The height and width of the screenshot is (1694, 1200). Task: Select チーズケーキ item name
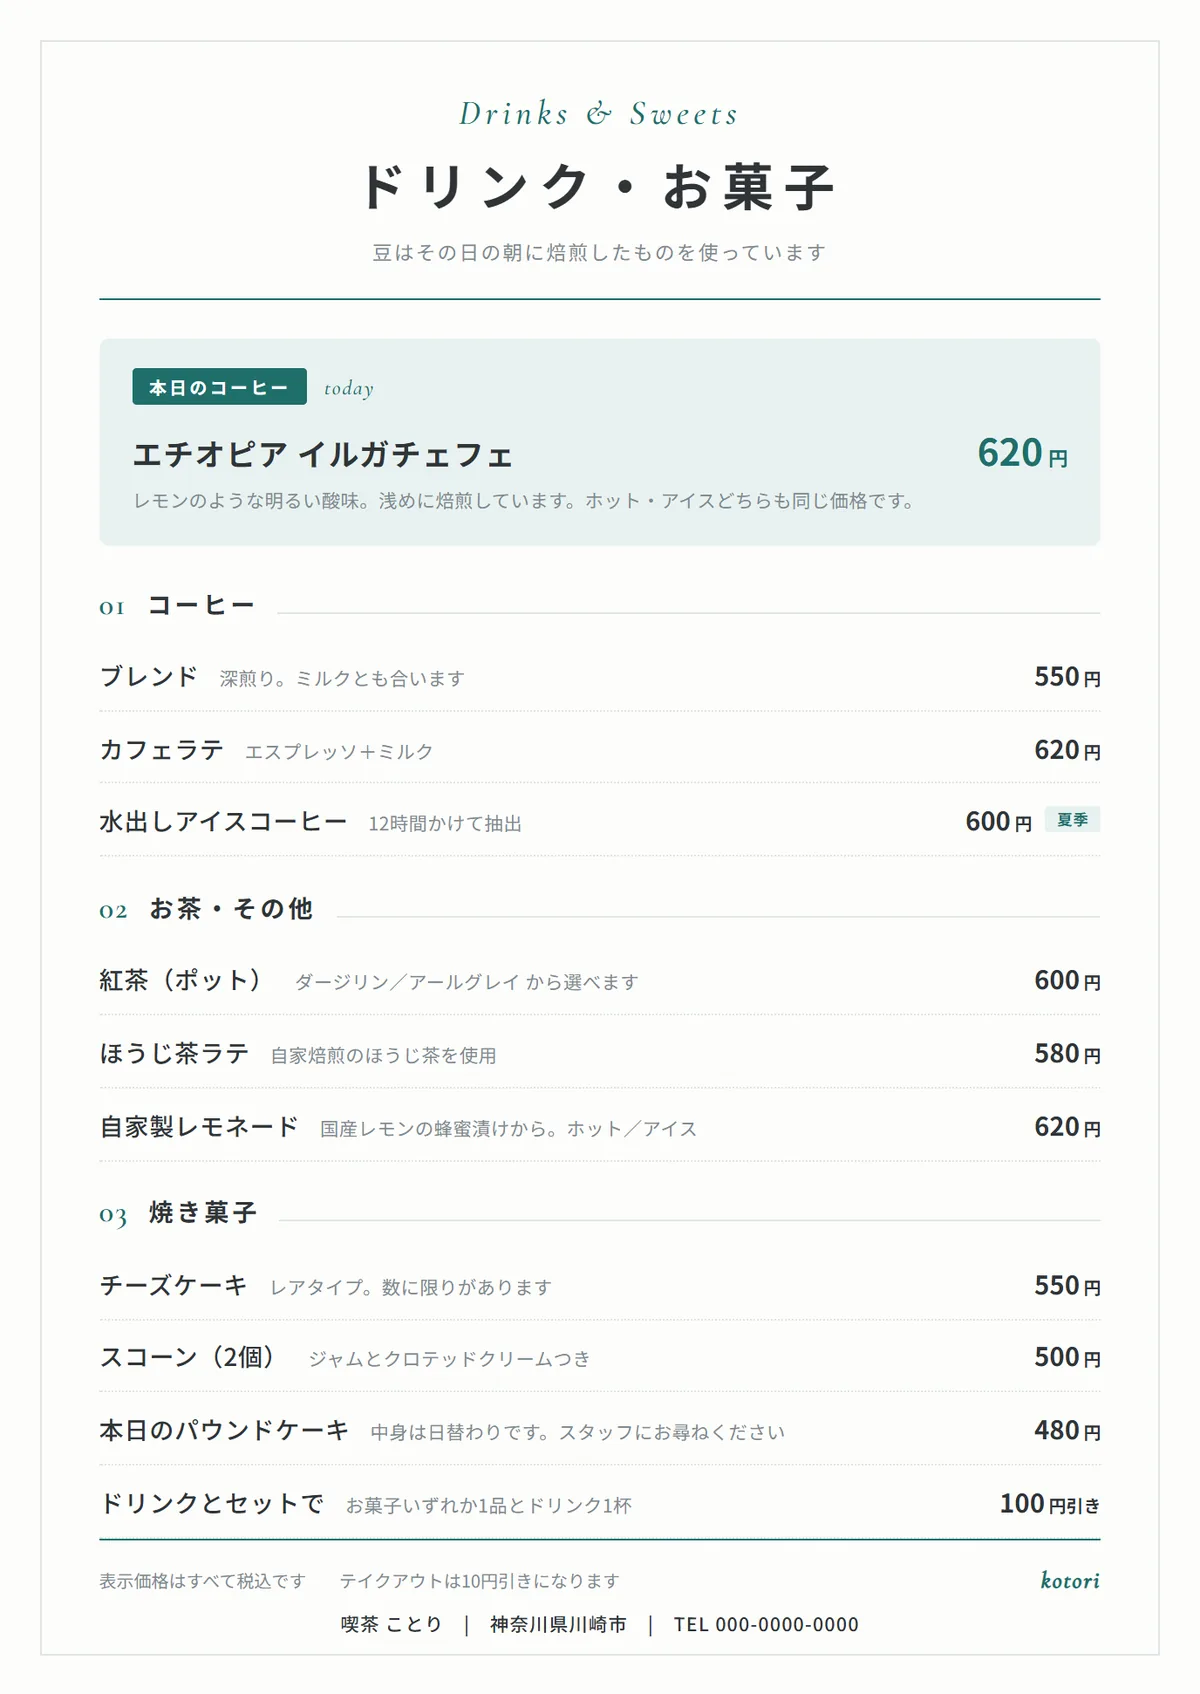click(173, 1285)
